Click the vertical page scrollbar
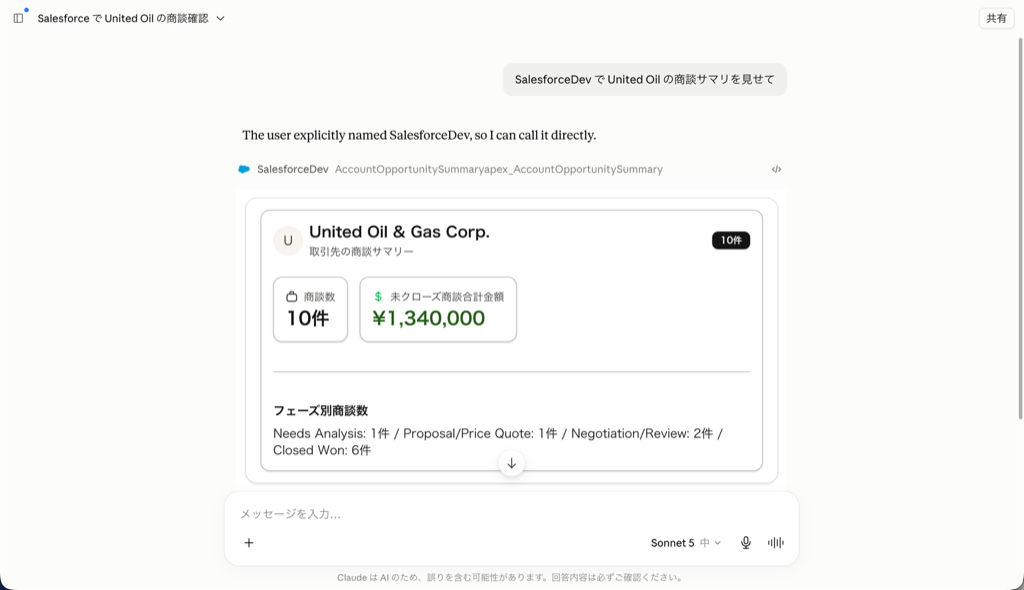 coord(1020,228)
